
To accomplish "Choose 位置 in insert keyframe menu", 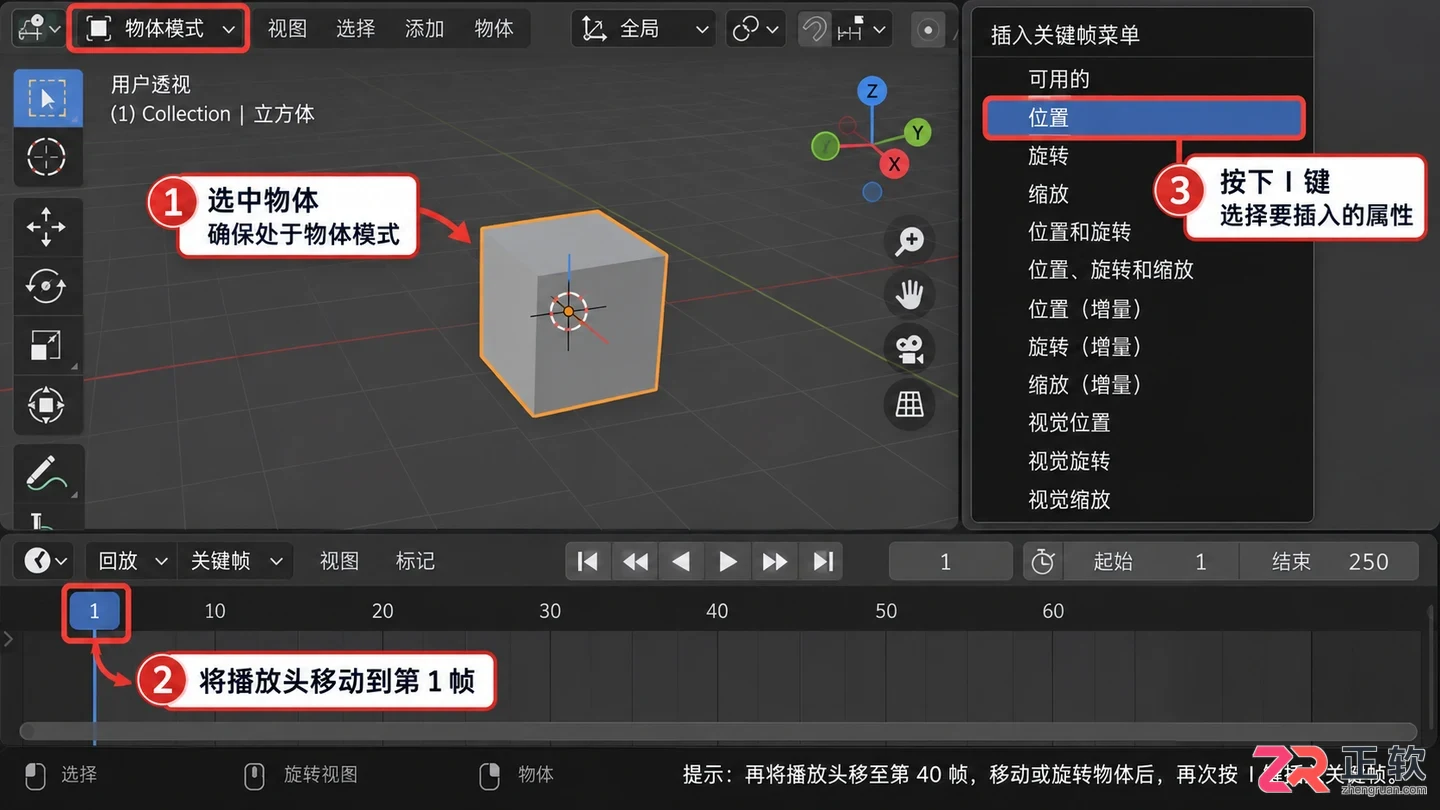I will pyautogui.click(x=1144, y=118).
